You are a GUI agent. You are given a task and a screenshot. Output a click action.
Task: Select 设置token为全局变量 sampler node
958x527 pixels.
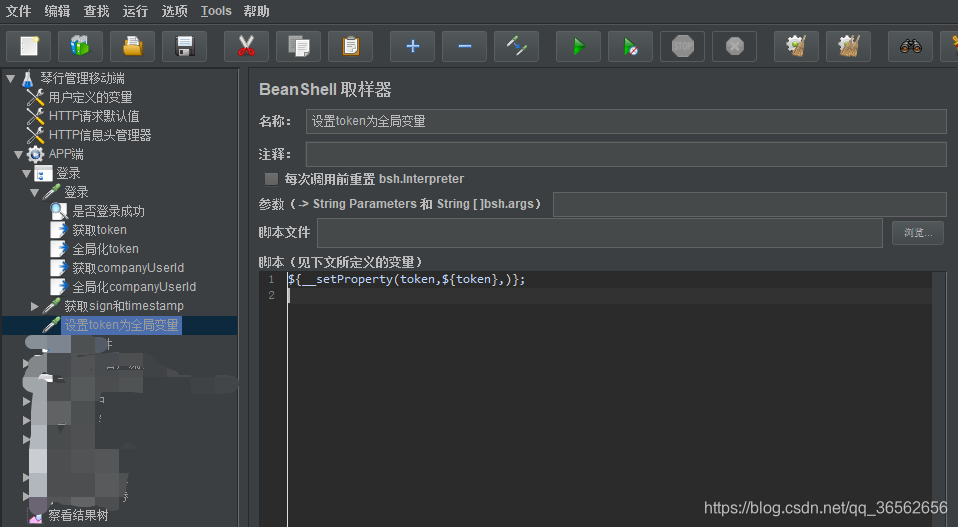[x=121, y=325]
